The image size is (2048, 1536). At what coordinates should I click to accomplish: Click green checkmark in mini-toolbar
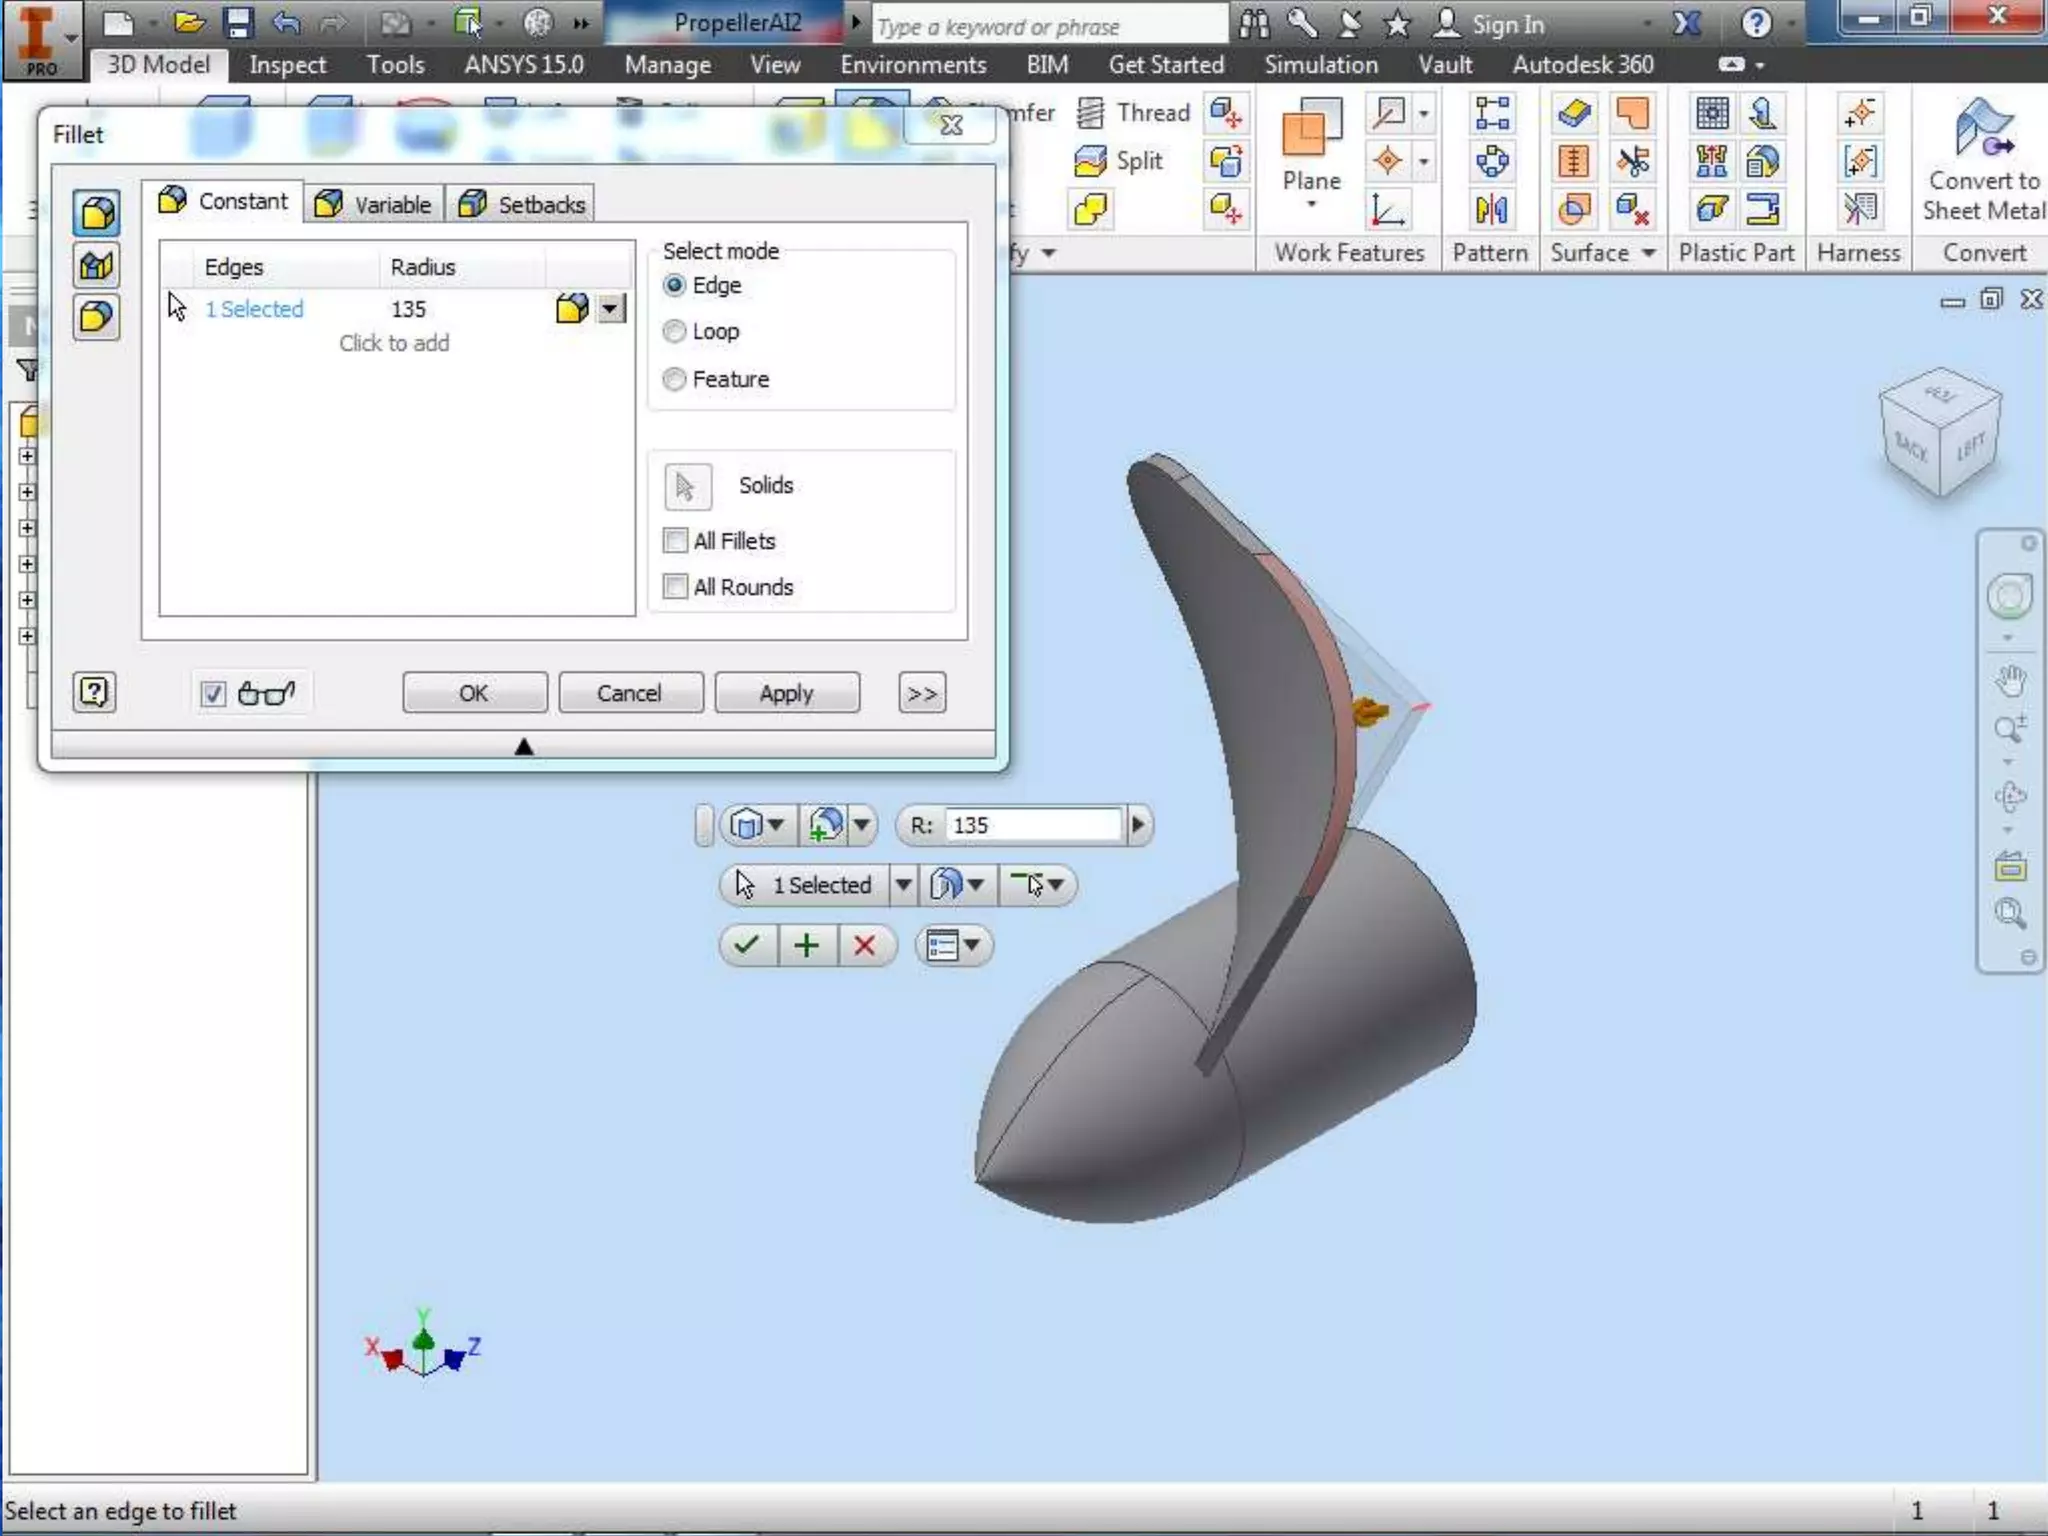coord(747,945)
